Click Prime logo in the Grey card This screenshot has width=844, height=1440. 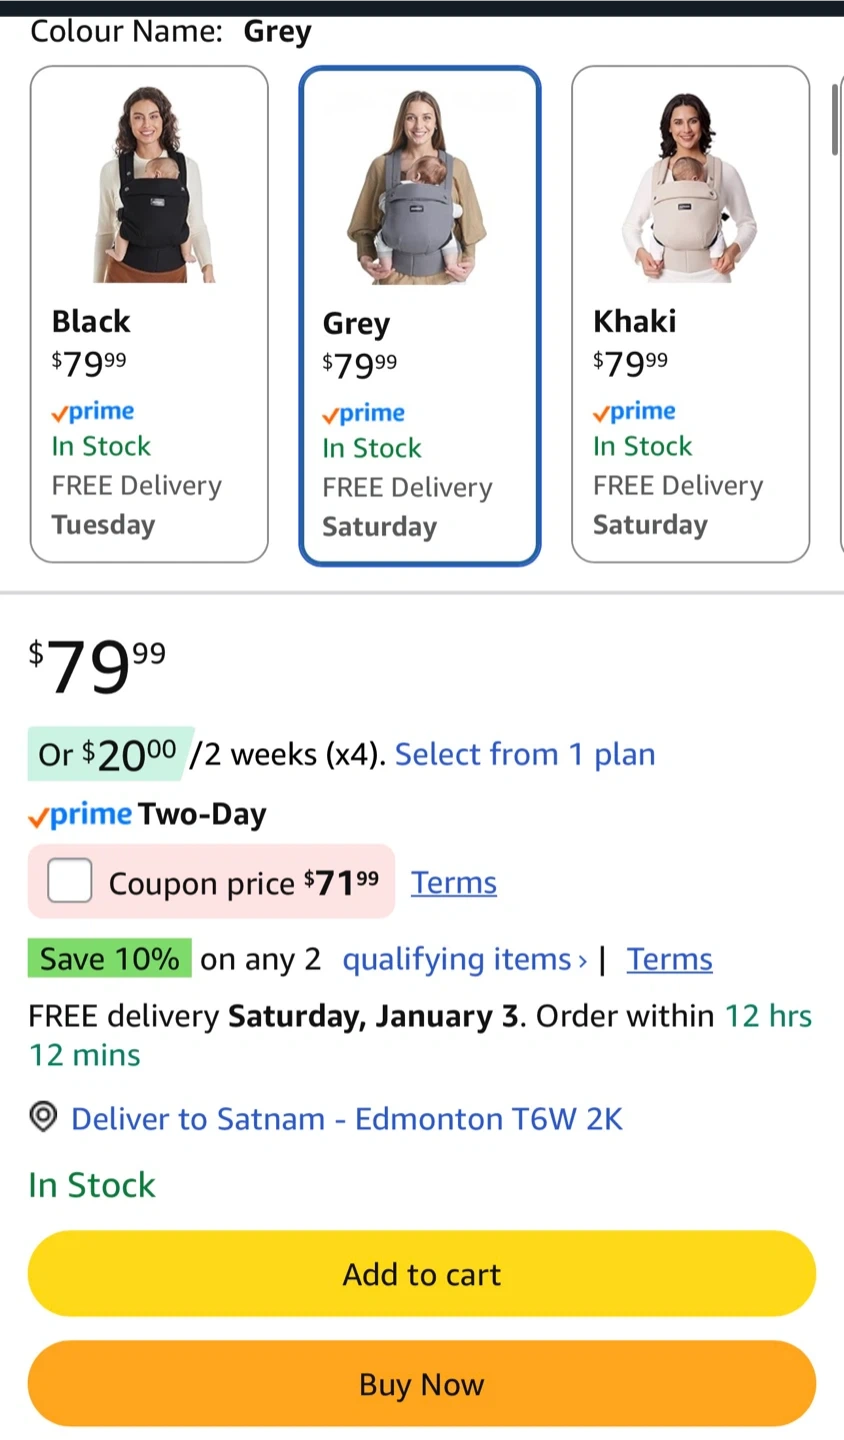[364, 414]
